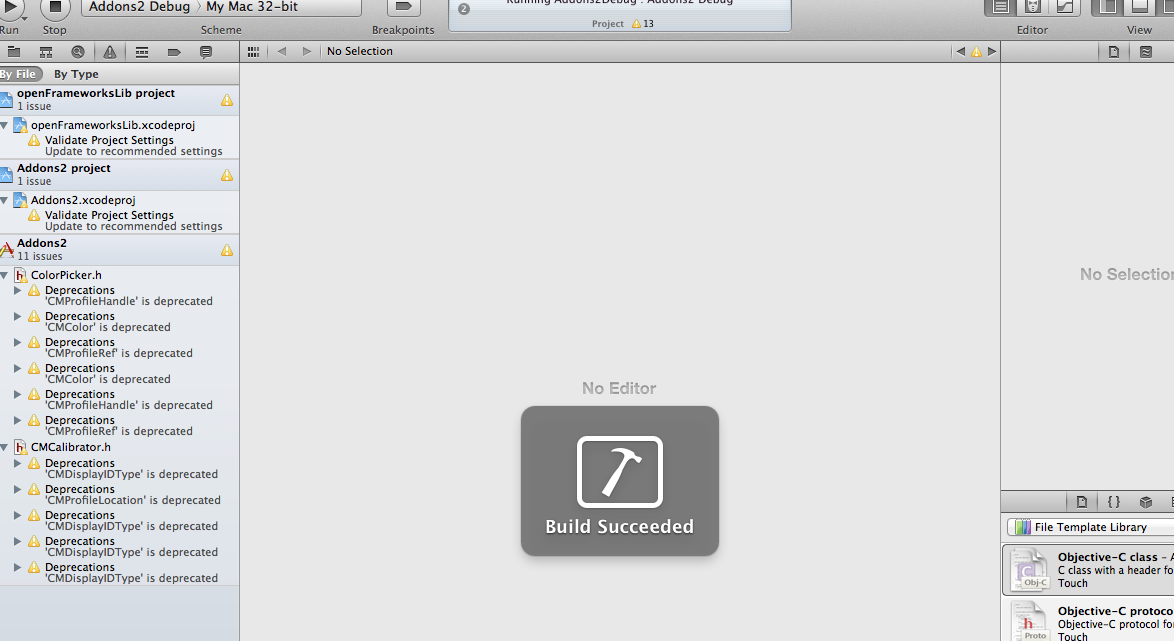Jump to previous issue arrow
This screenshot has height=641, width=1174.
[961, 52]
